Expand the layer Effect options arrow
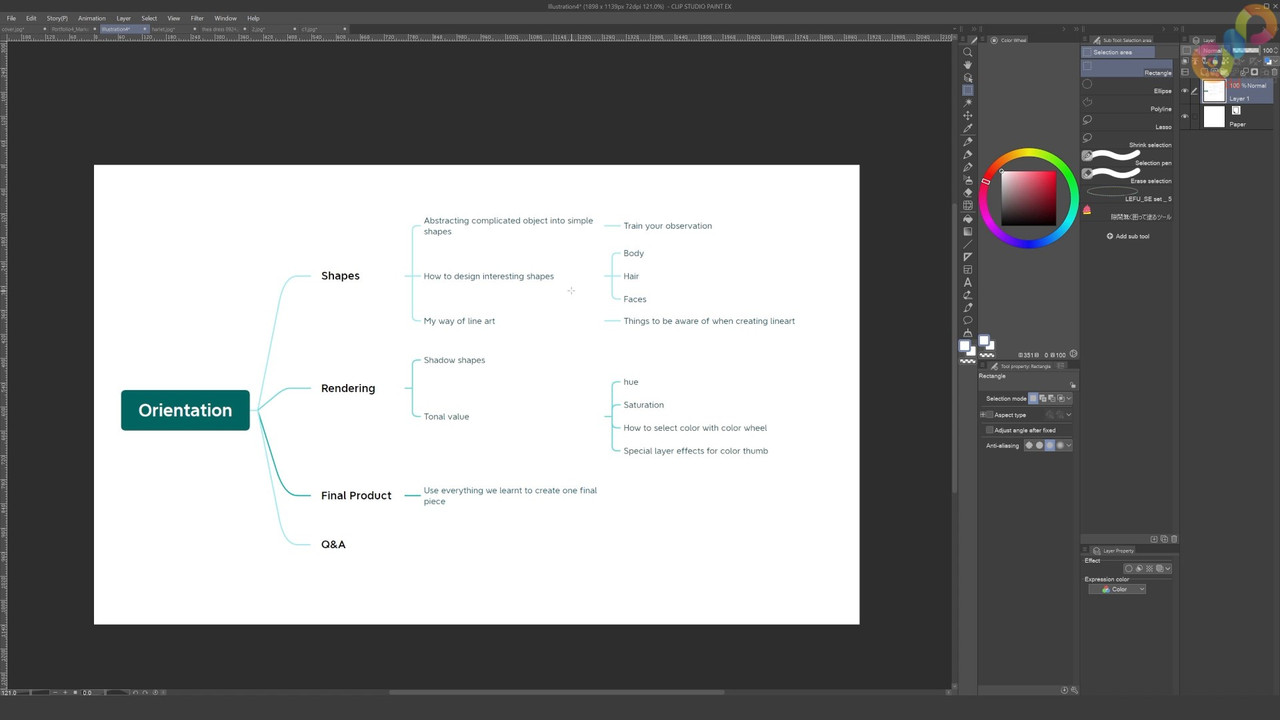 click(x=1168, y=569)
